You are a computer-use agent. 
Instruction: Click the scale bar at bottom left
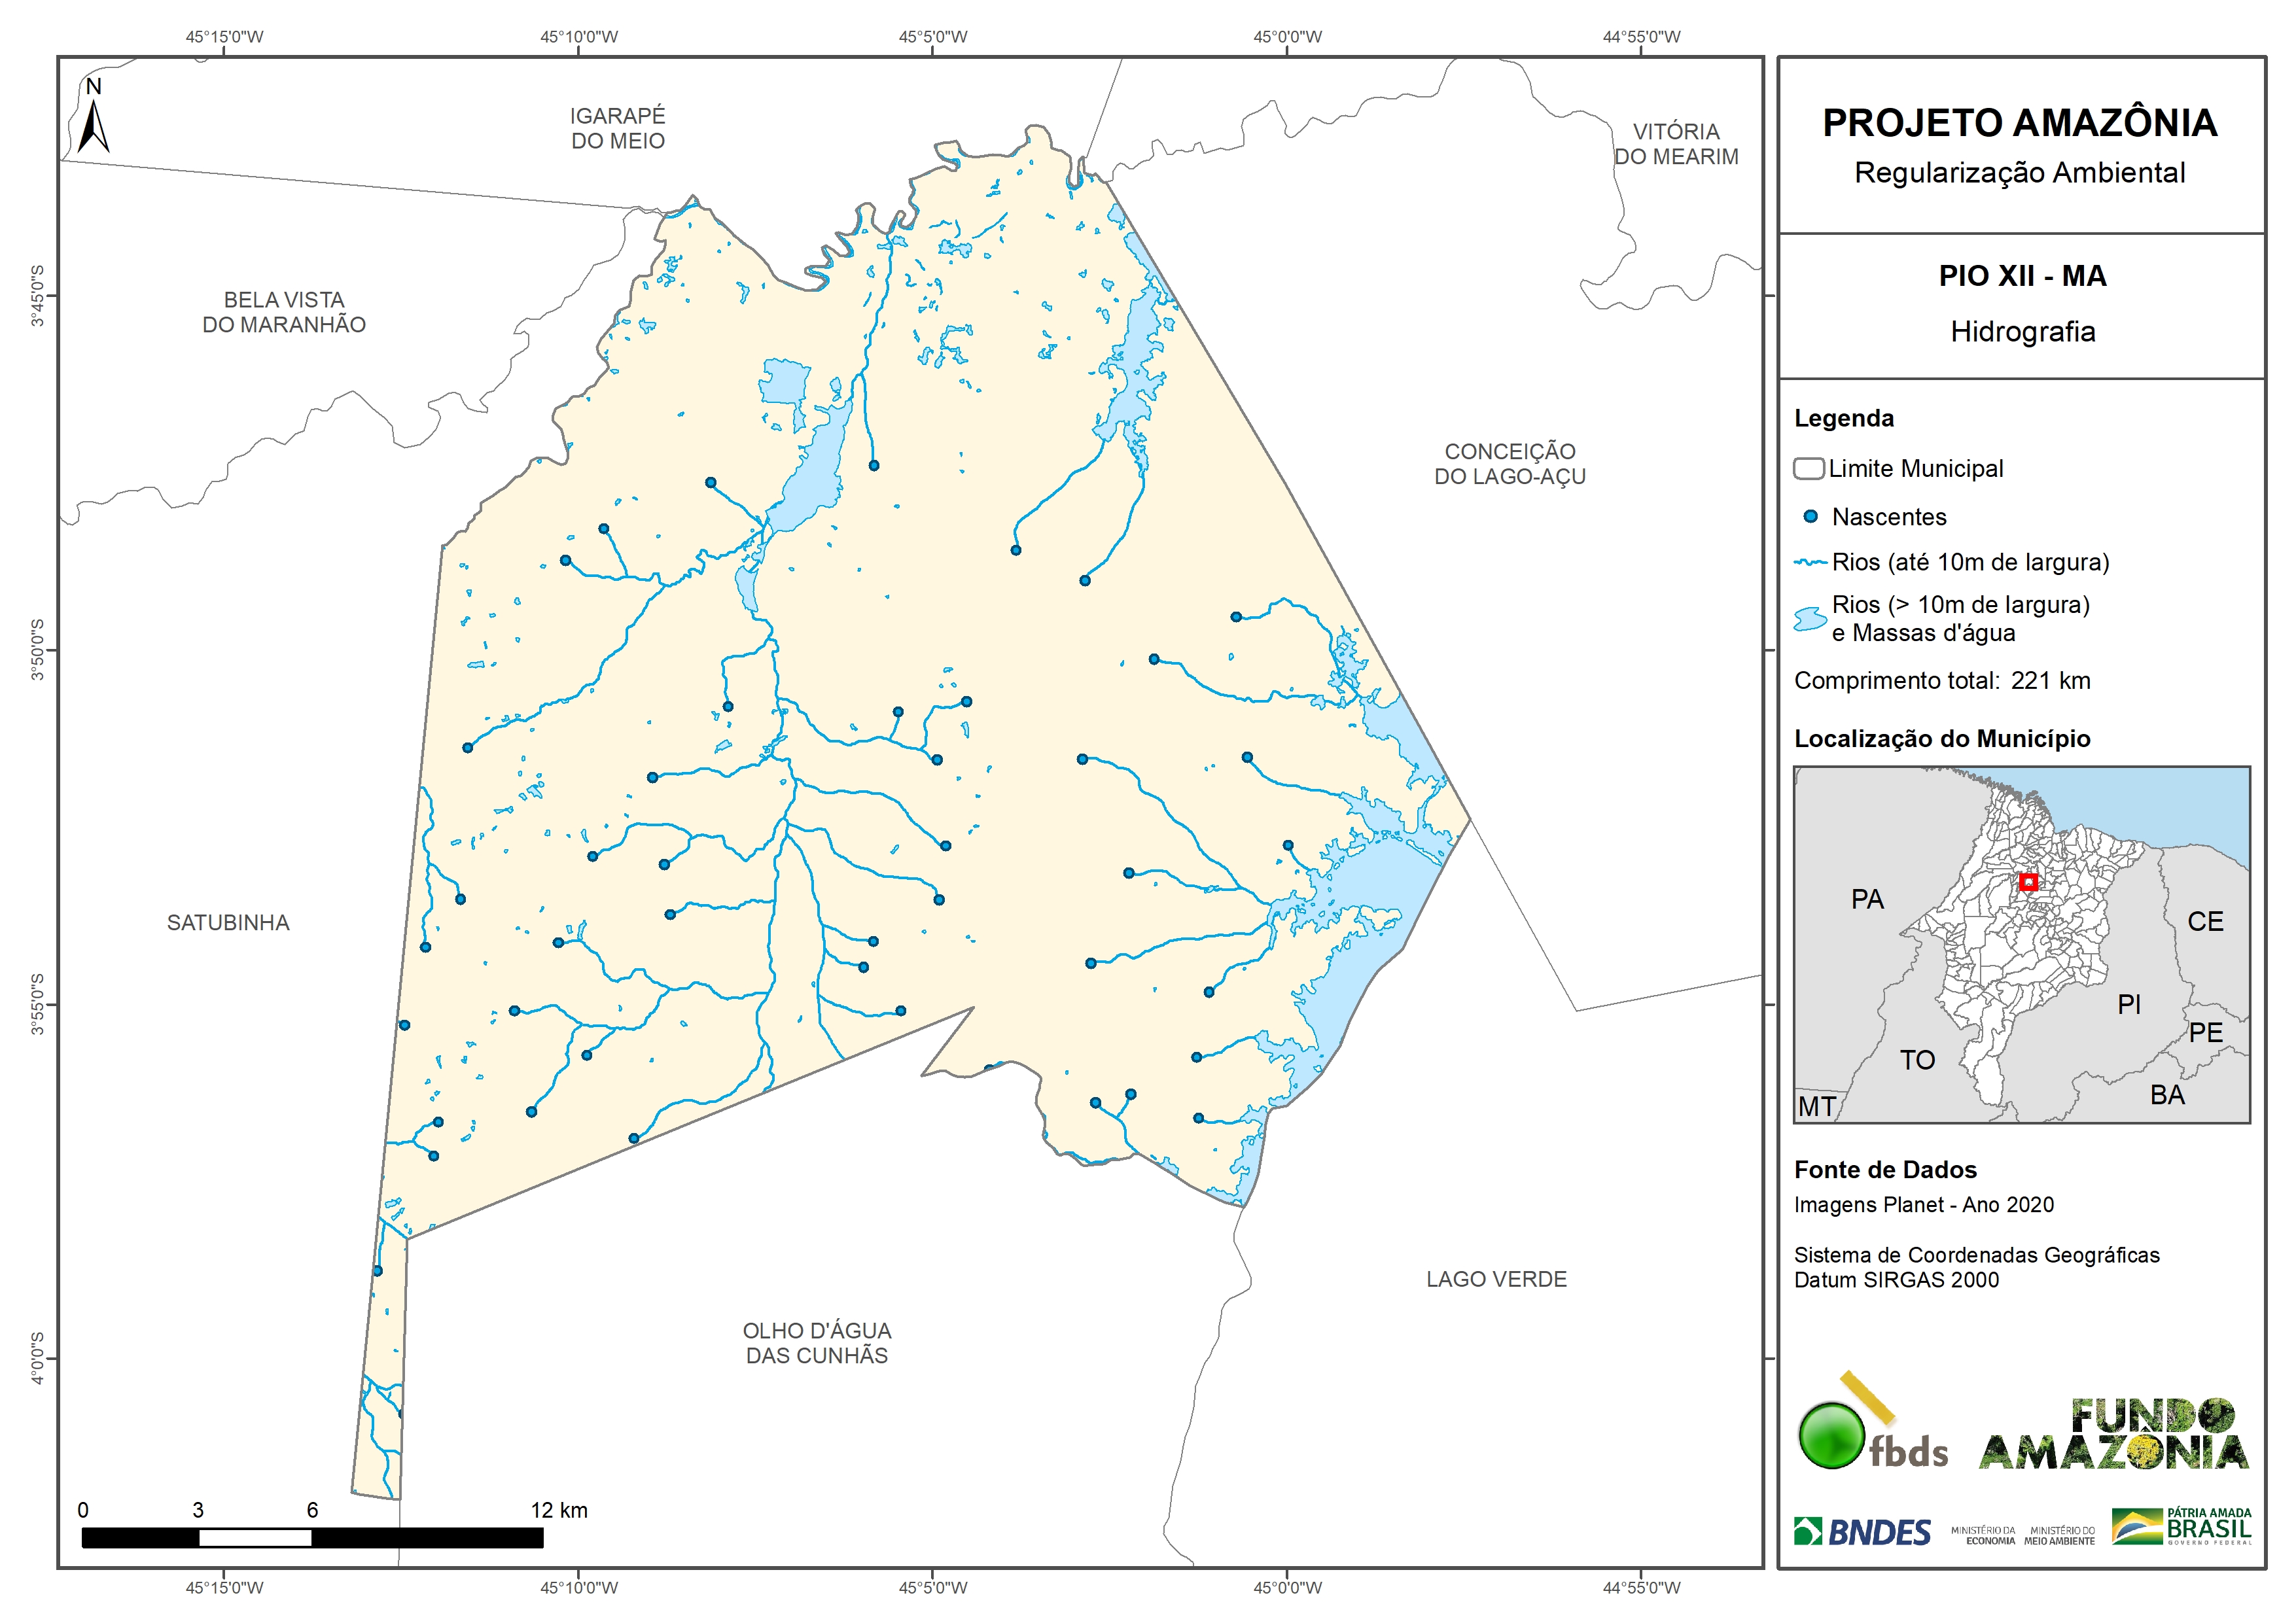pos(312,1538)
